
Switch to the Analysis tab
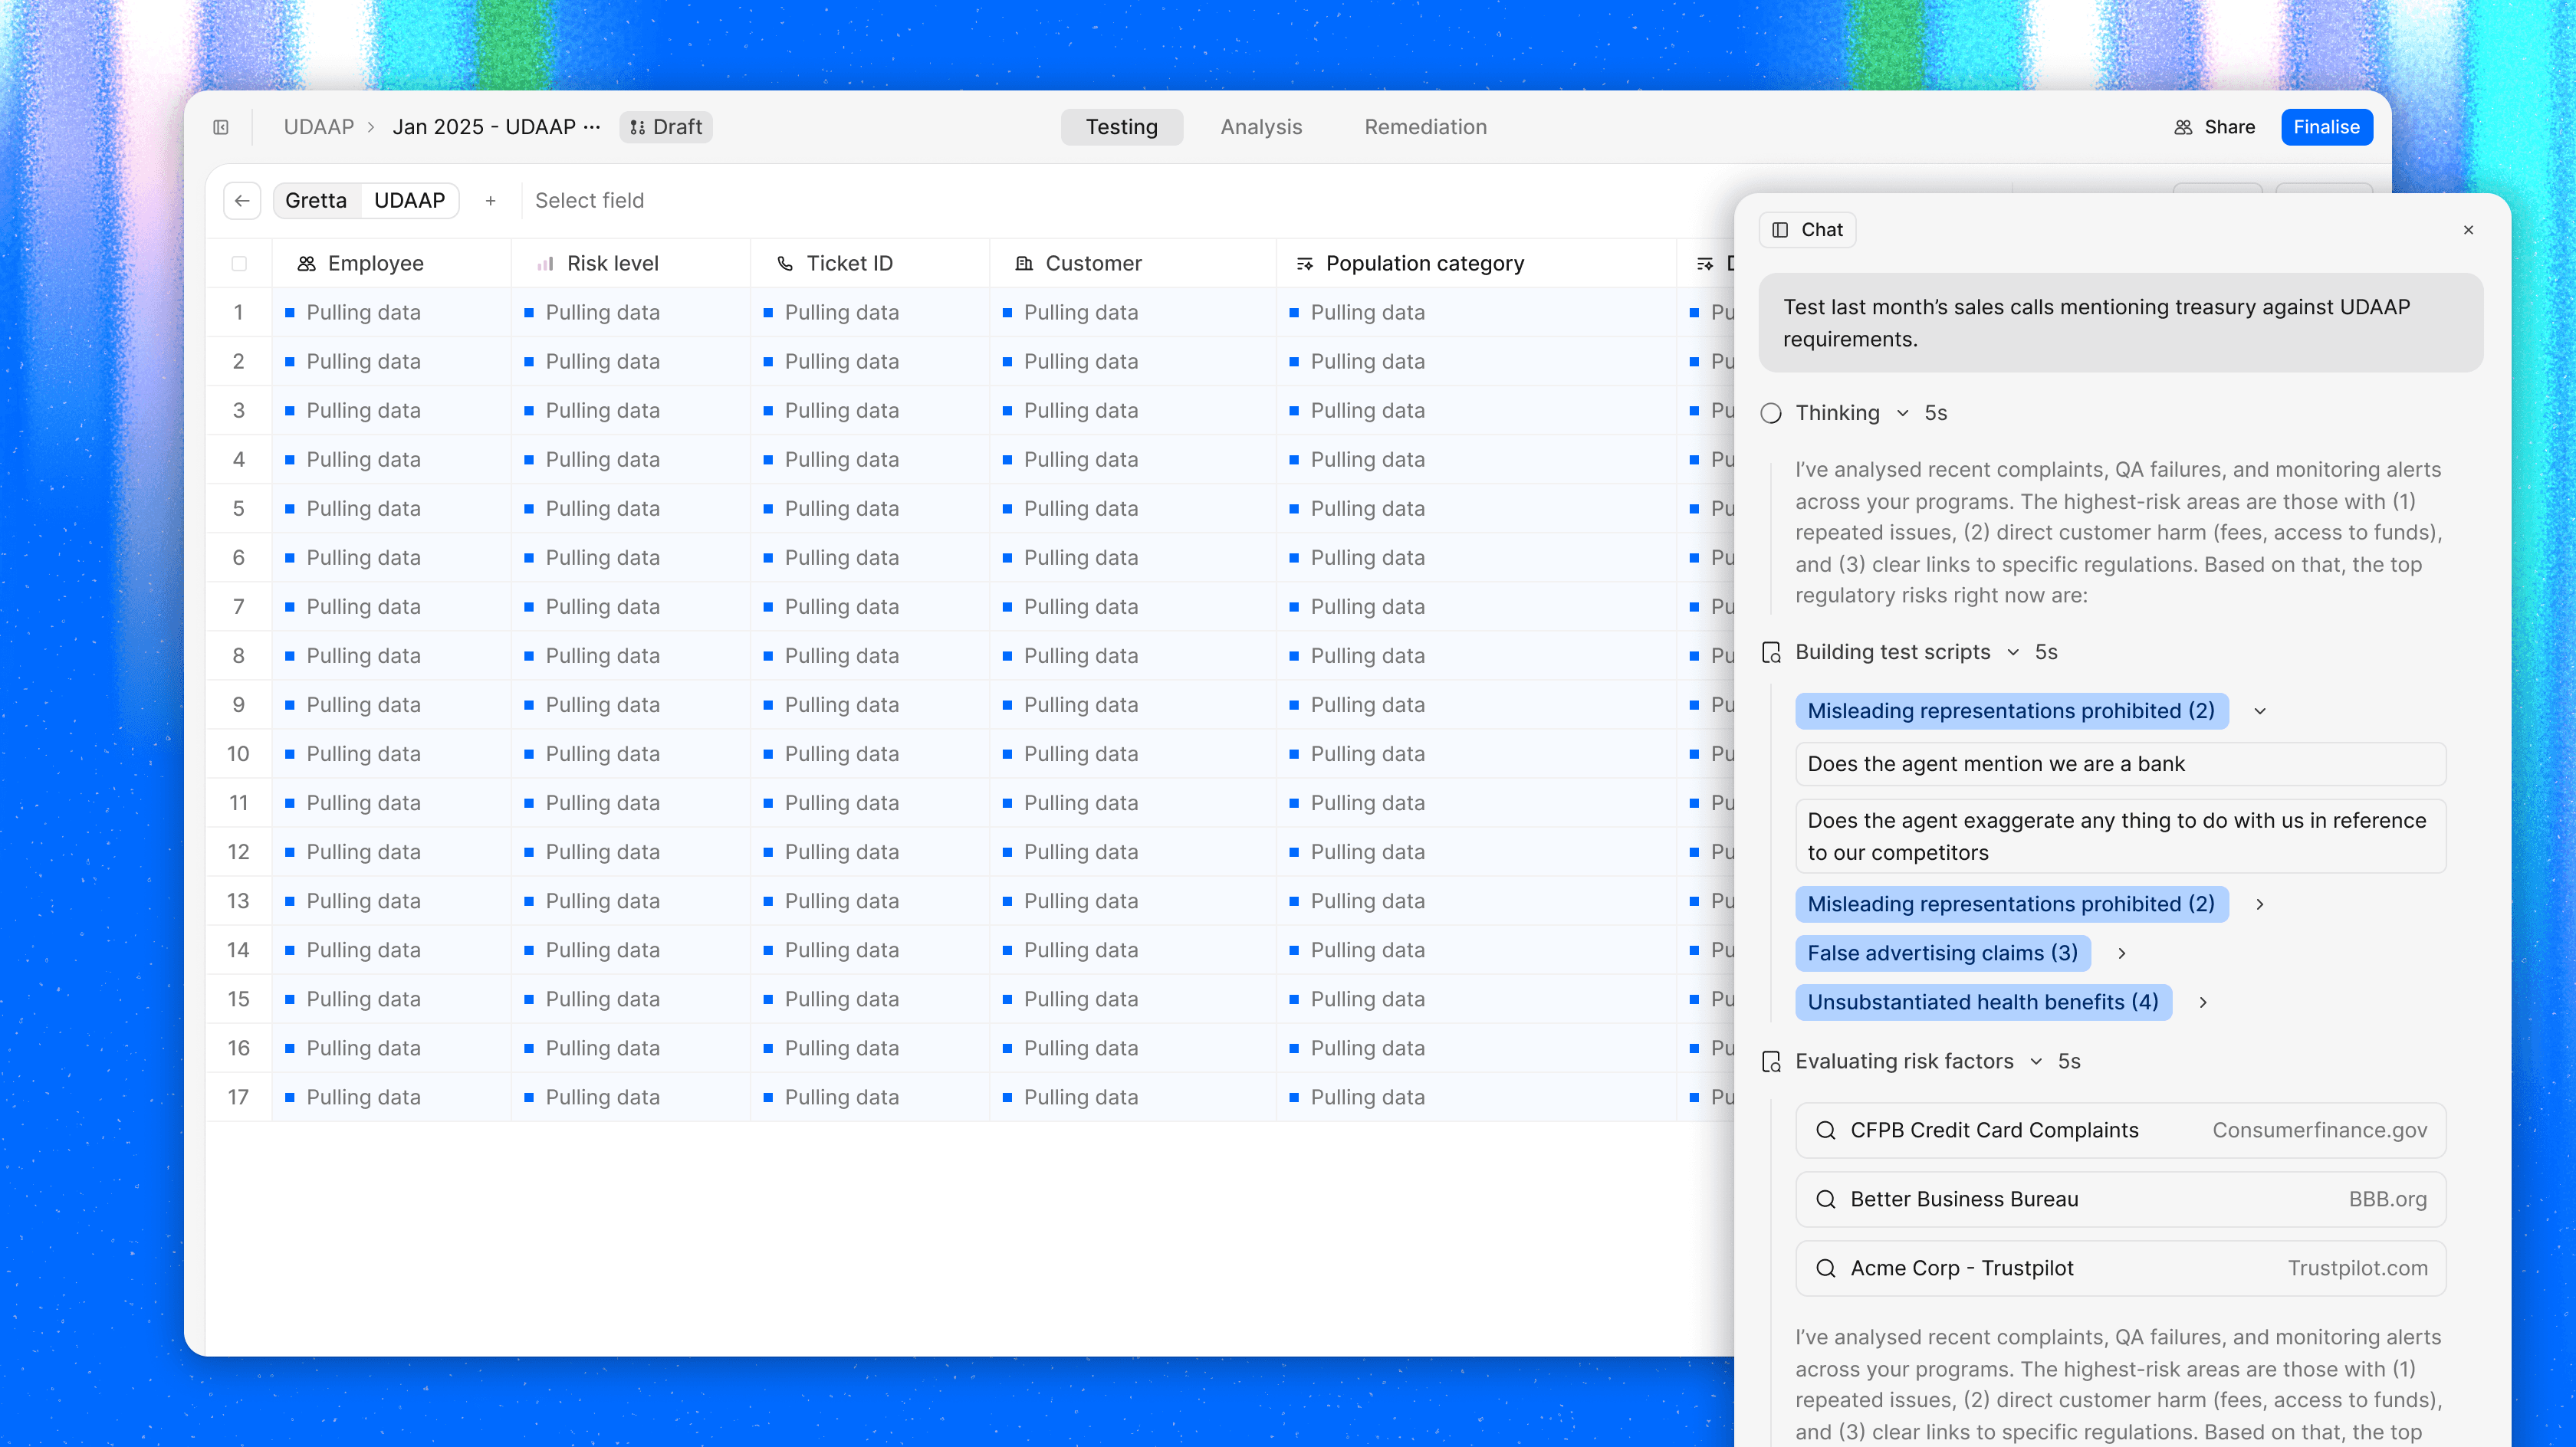[1261, 127]
